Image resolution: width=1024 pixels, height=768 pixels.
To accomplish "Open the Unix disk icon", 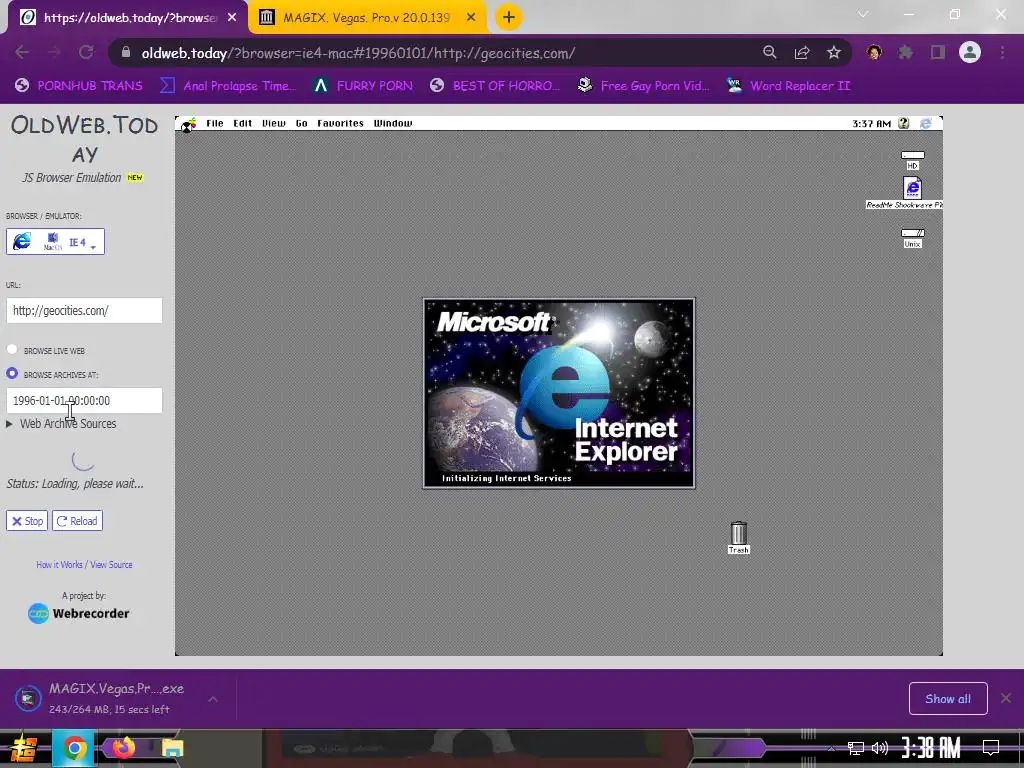I will pos(912,238).
